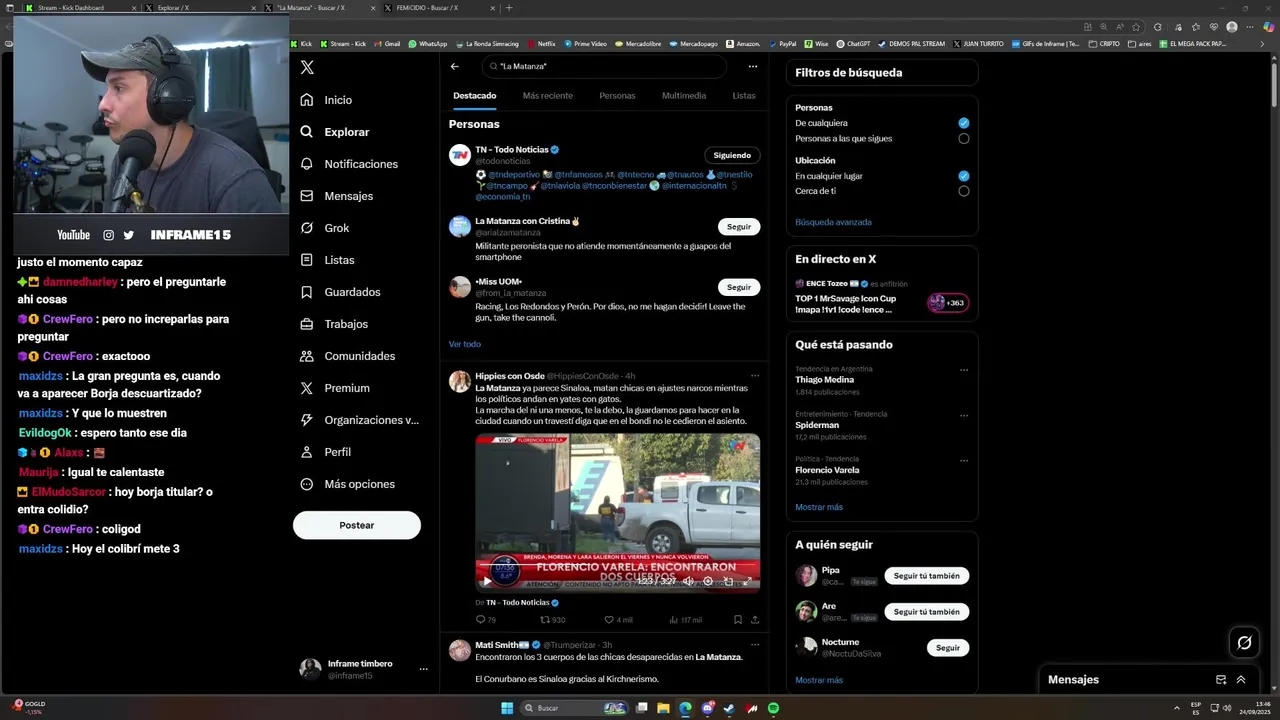
Task: Open Más opciones circle icon
Action: pyautogui.click(x=307, y=484)
